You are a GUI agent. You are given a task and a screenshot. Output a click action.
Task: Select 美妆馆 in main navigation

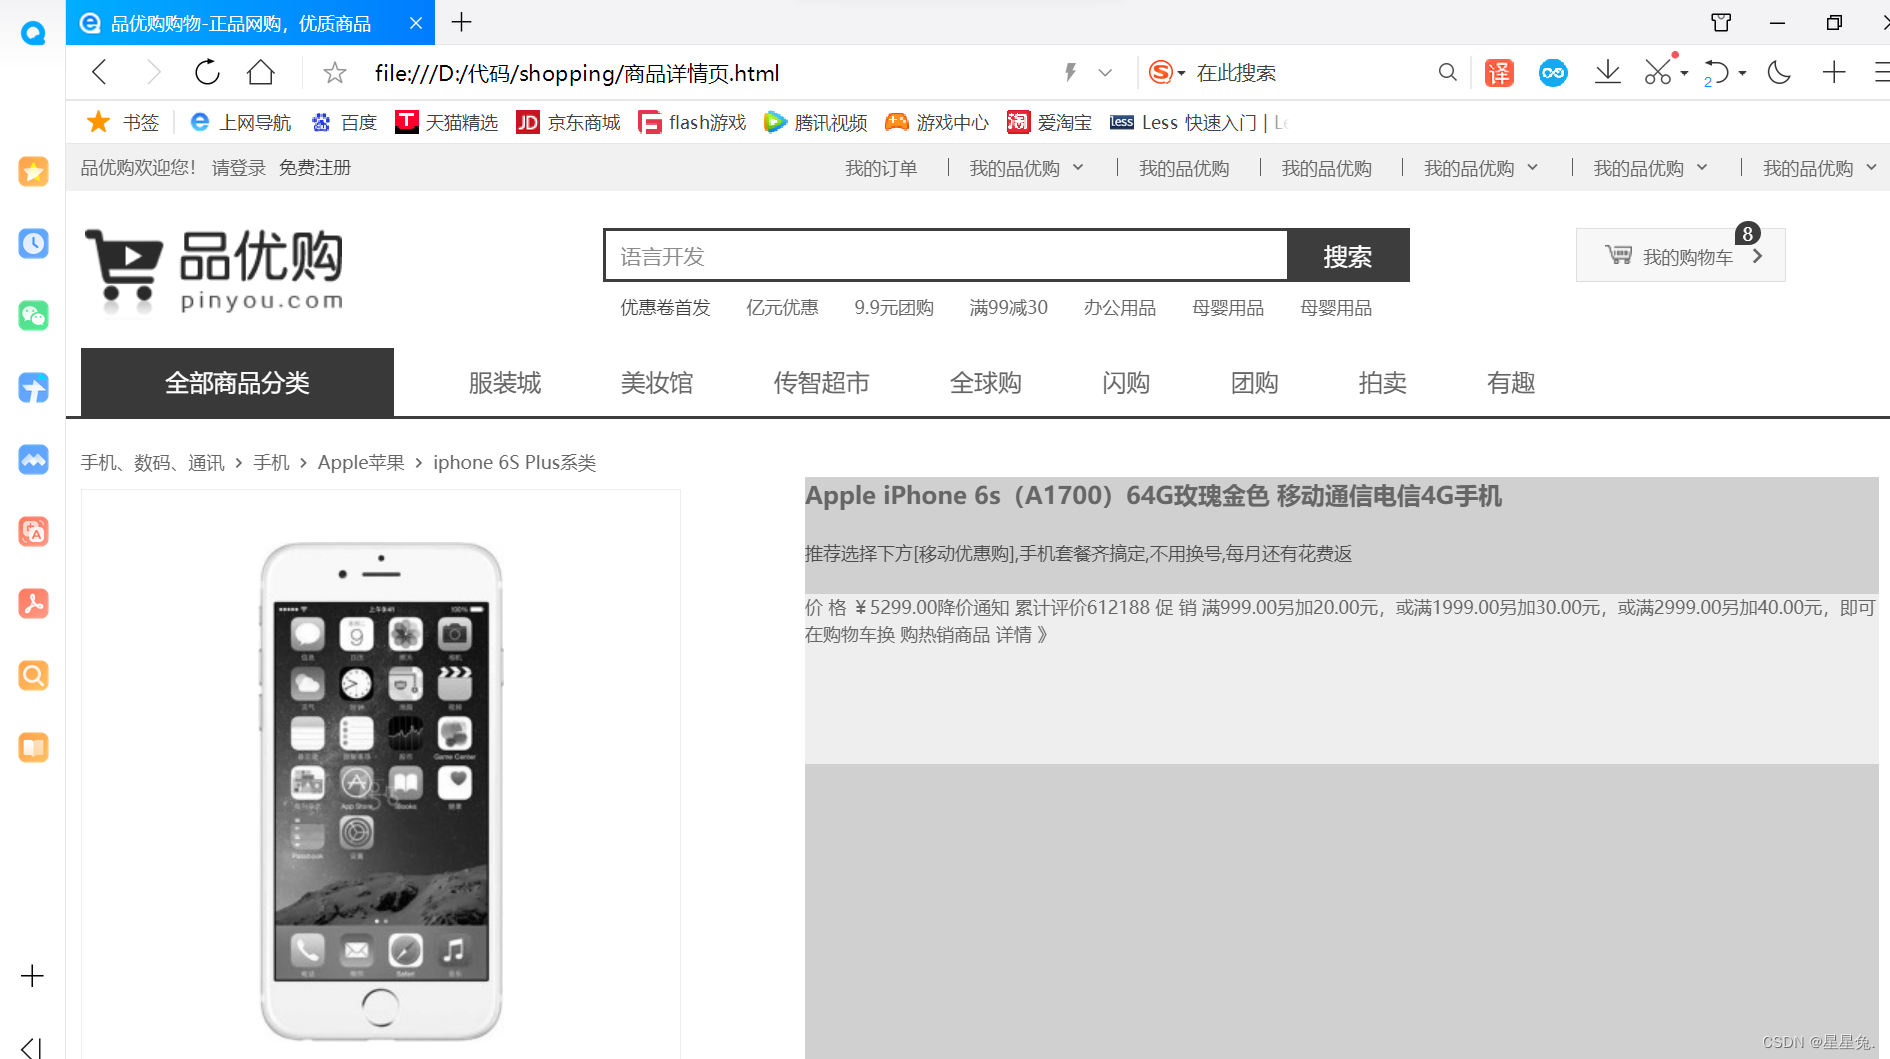657,383
